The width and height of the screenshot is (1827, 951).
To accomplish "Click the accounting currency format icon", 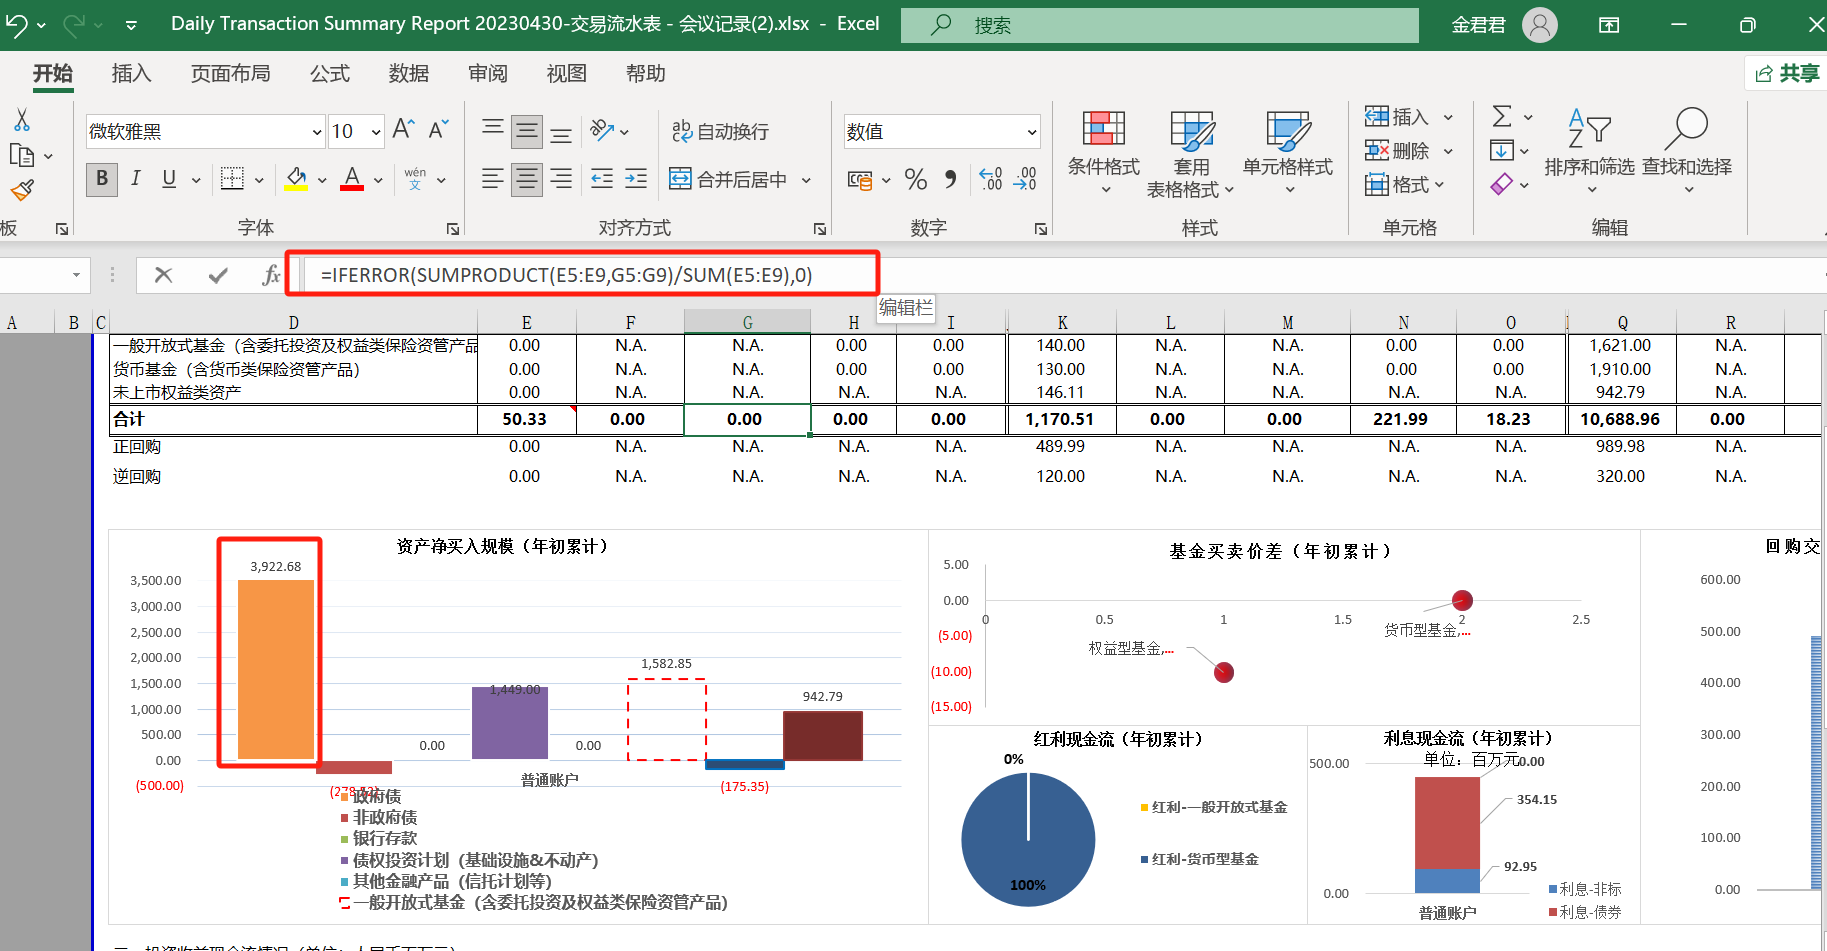I will [x=859, y=180].
